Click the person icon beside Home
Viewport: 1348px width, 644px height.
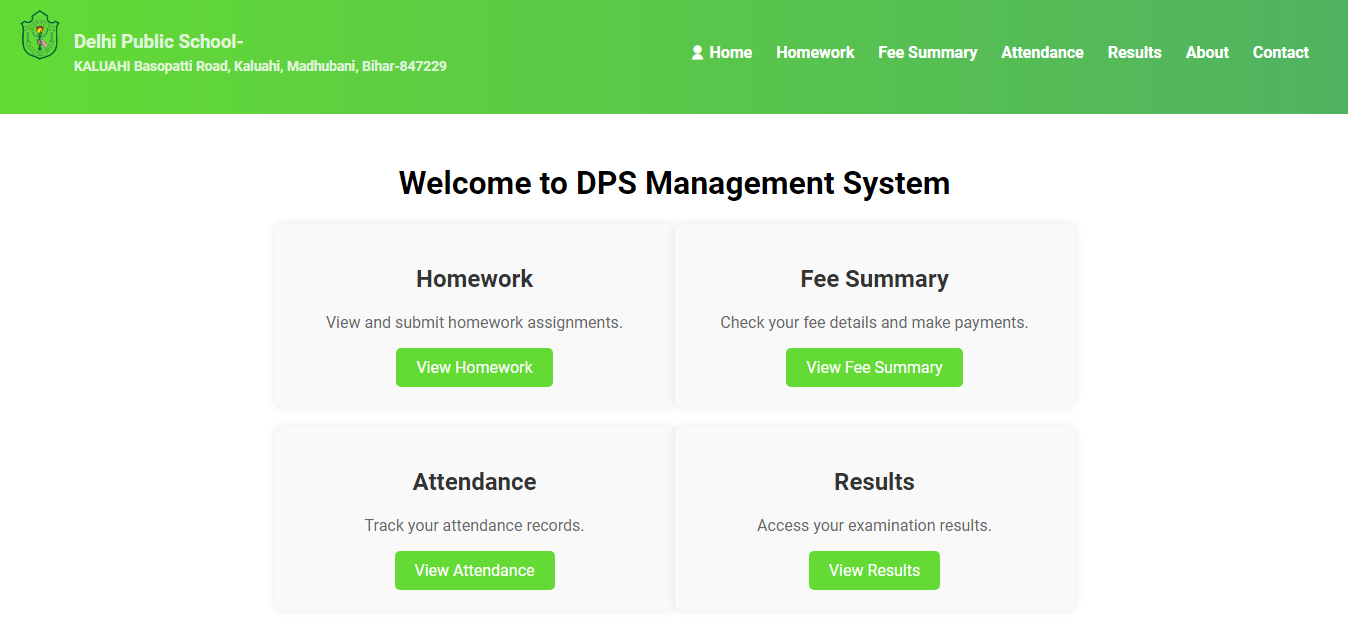(x=697, y=53)
